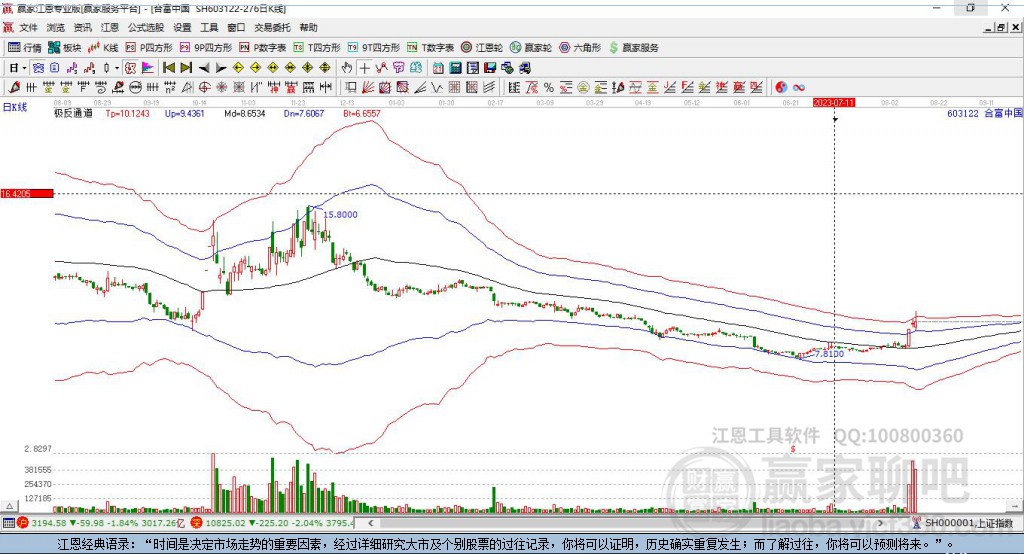Open the 工具 menu
The height and width of the screenshot is (554, 1024).
(x=209, y=27)
